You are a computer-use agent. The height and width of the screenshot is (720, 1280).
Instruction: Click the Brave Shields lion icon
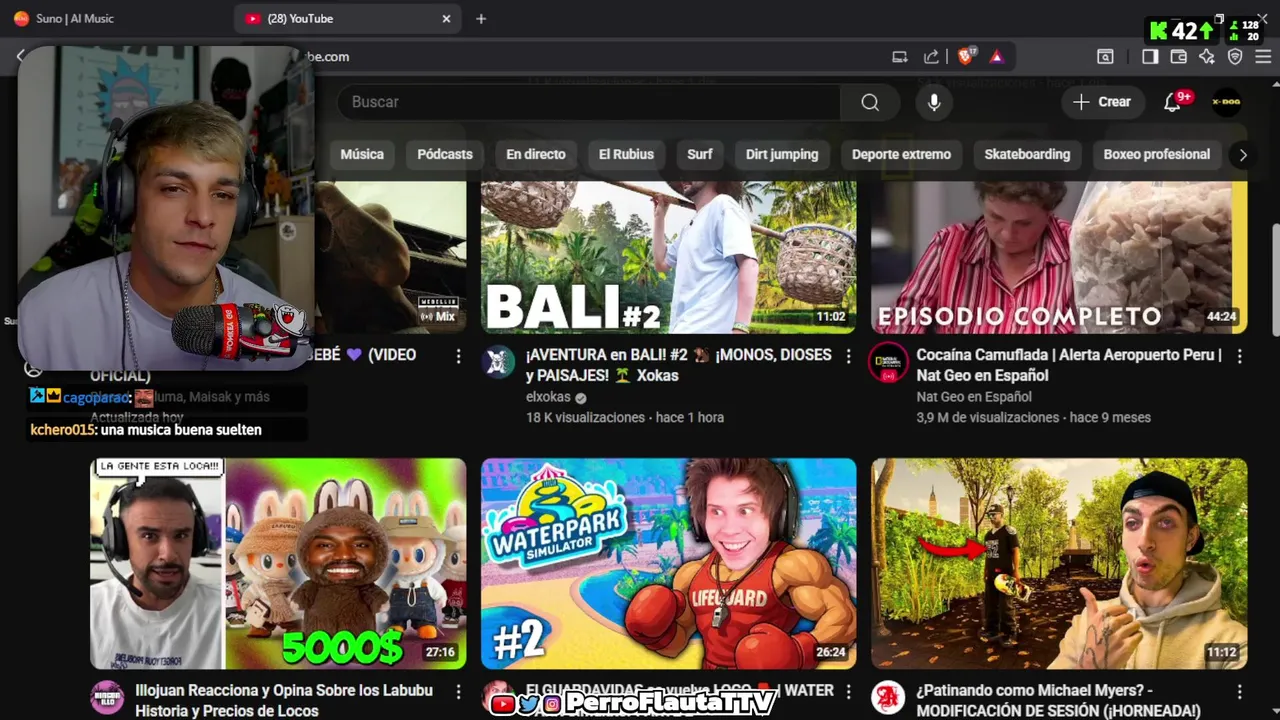tap(965, 57)
